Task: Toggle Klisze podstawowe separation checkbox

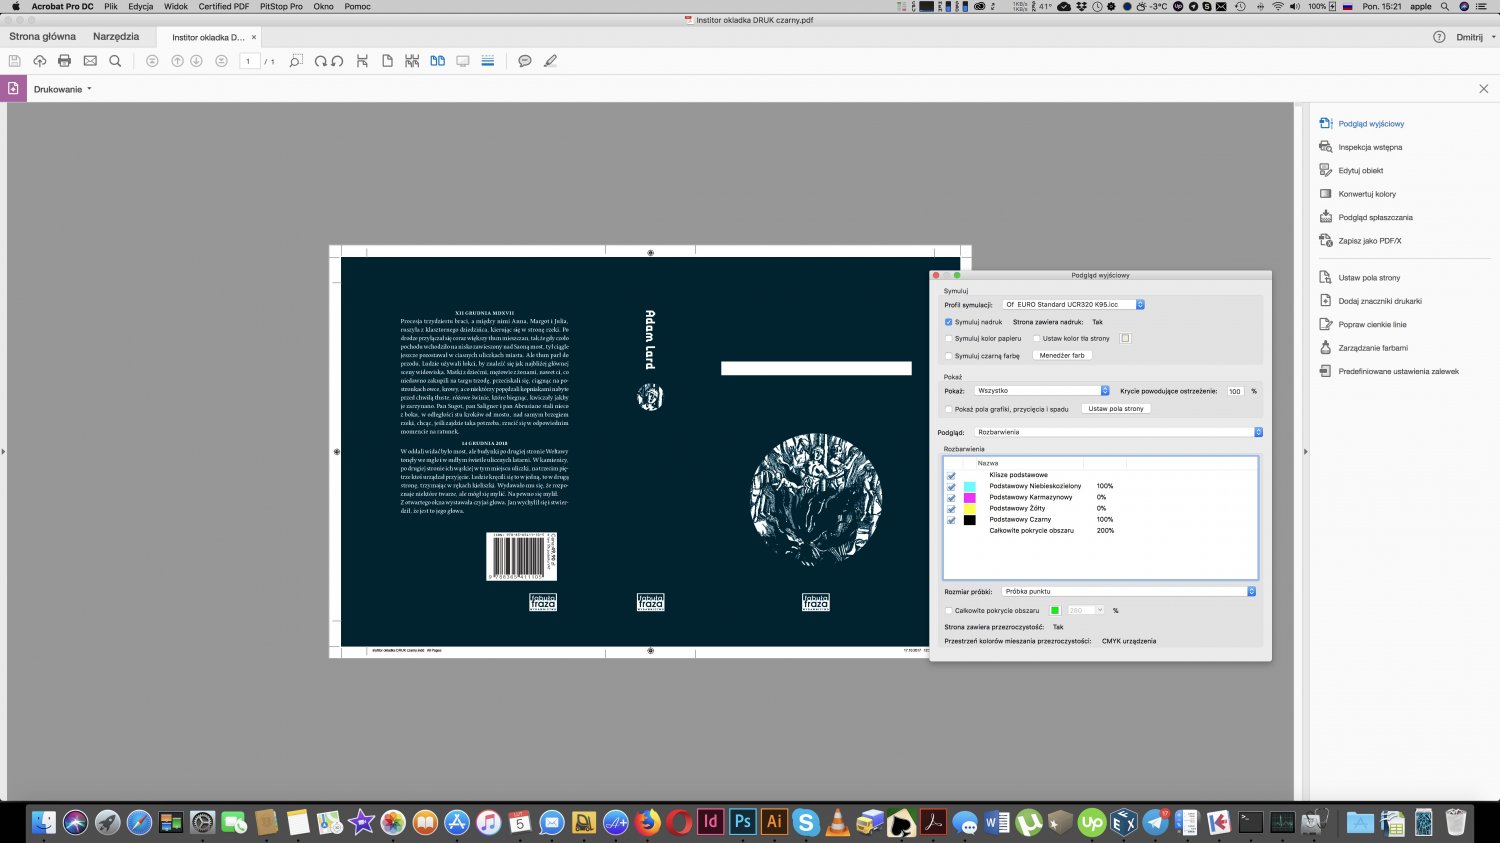Action: (x=951, y=476)
